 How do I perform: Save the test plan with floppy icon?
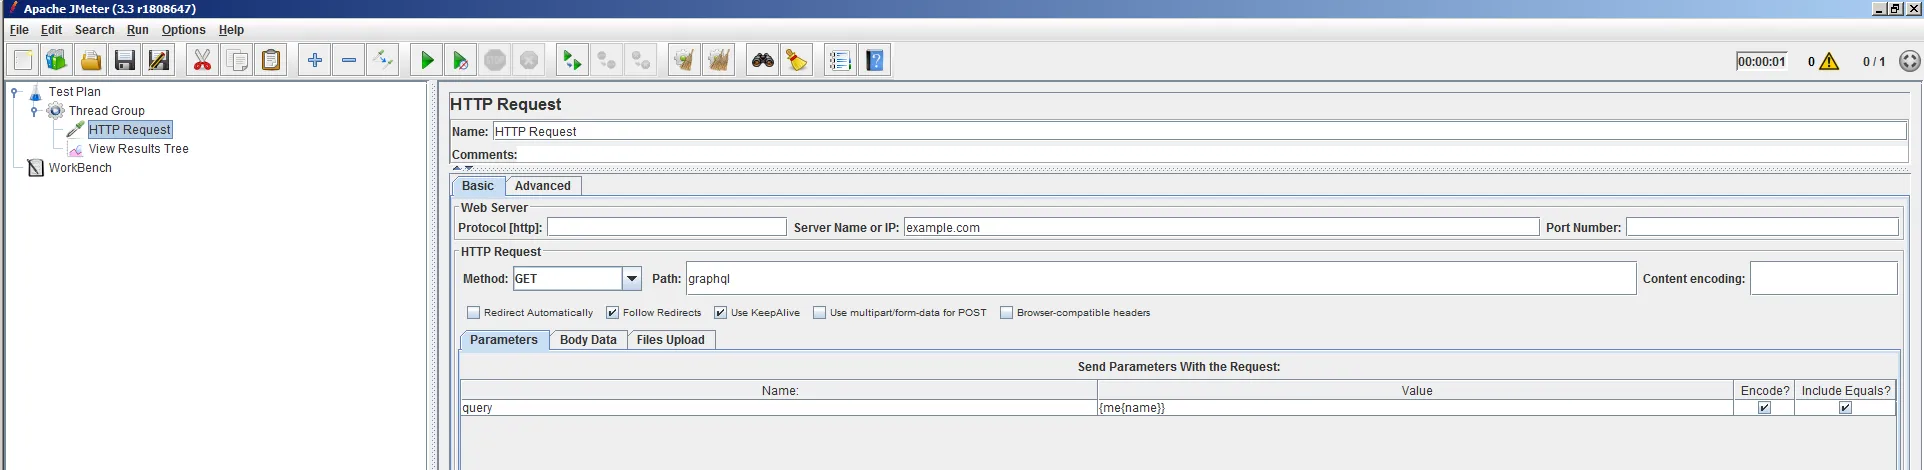point(125,60)
